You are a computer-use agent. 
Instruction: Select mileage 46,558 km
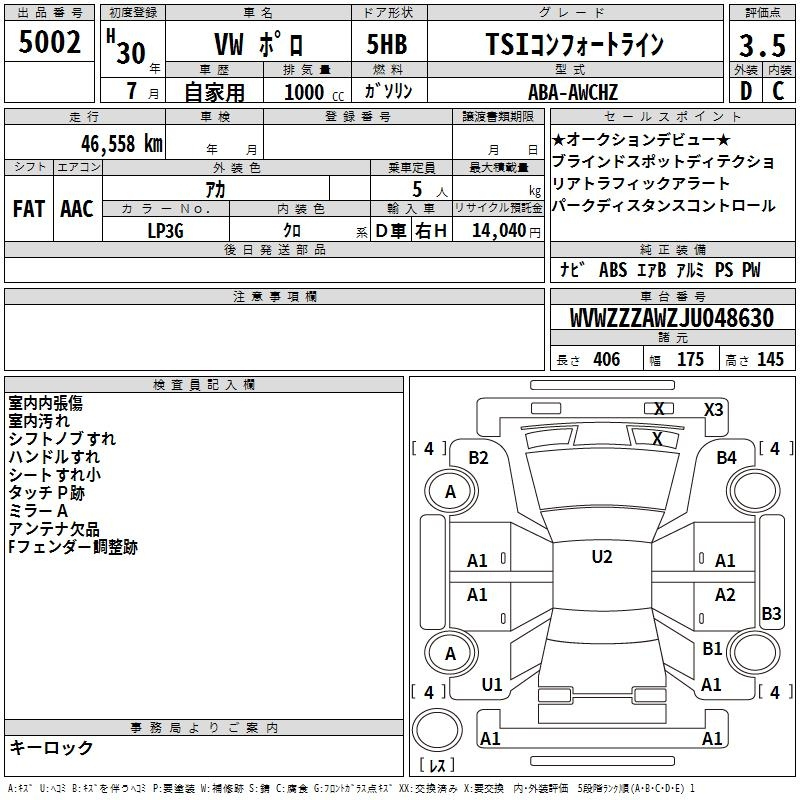point(122,144)
